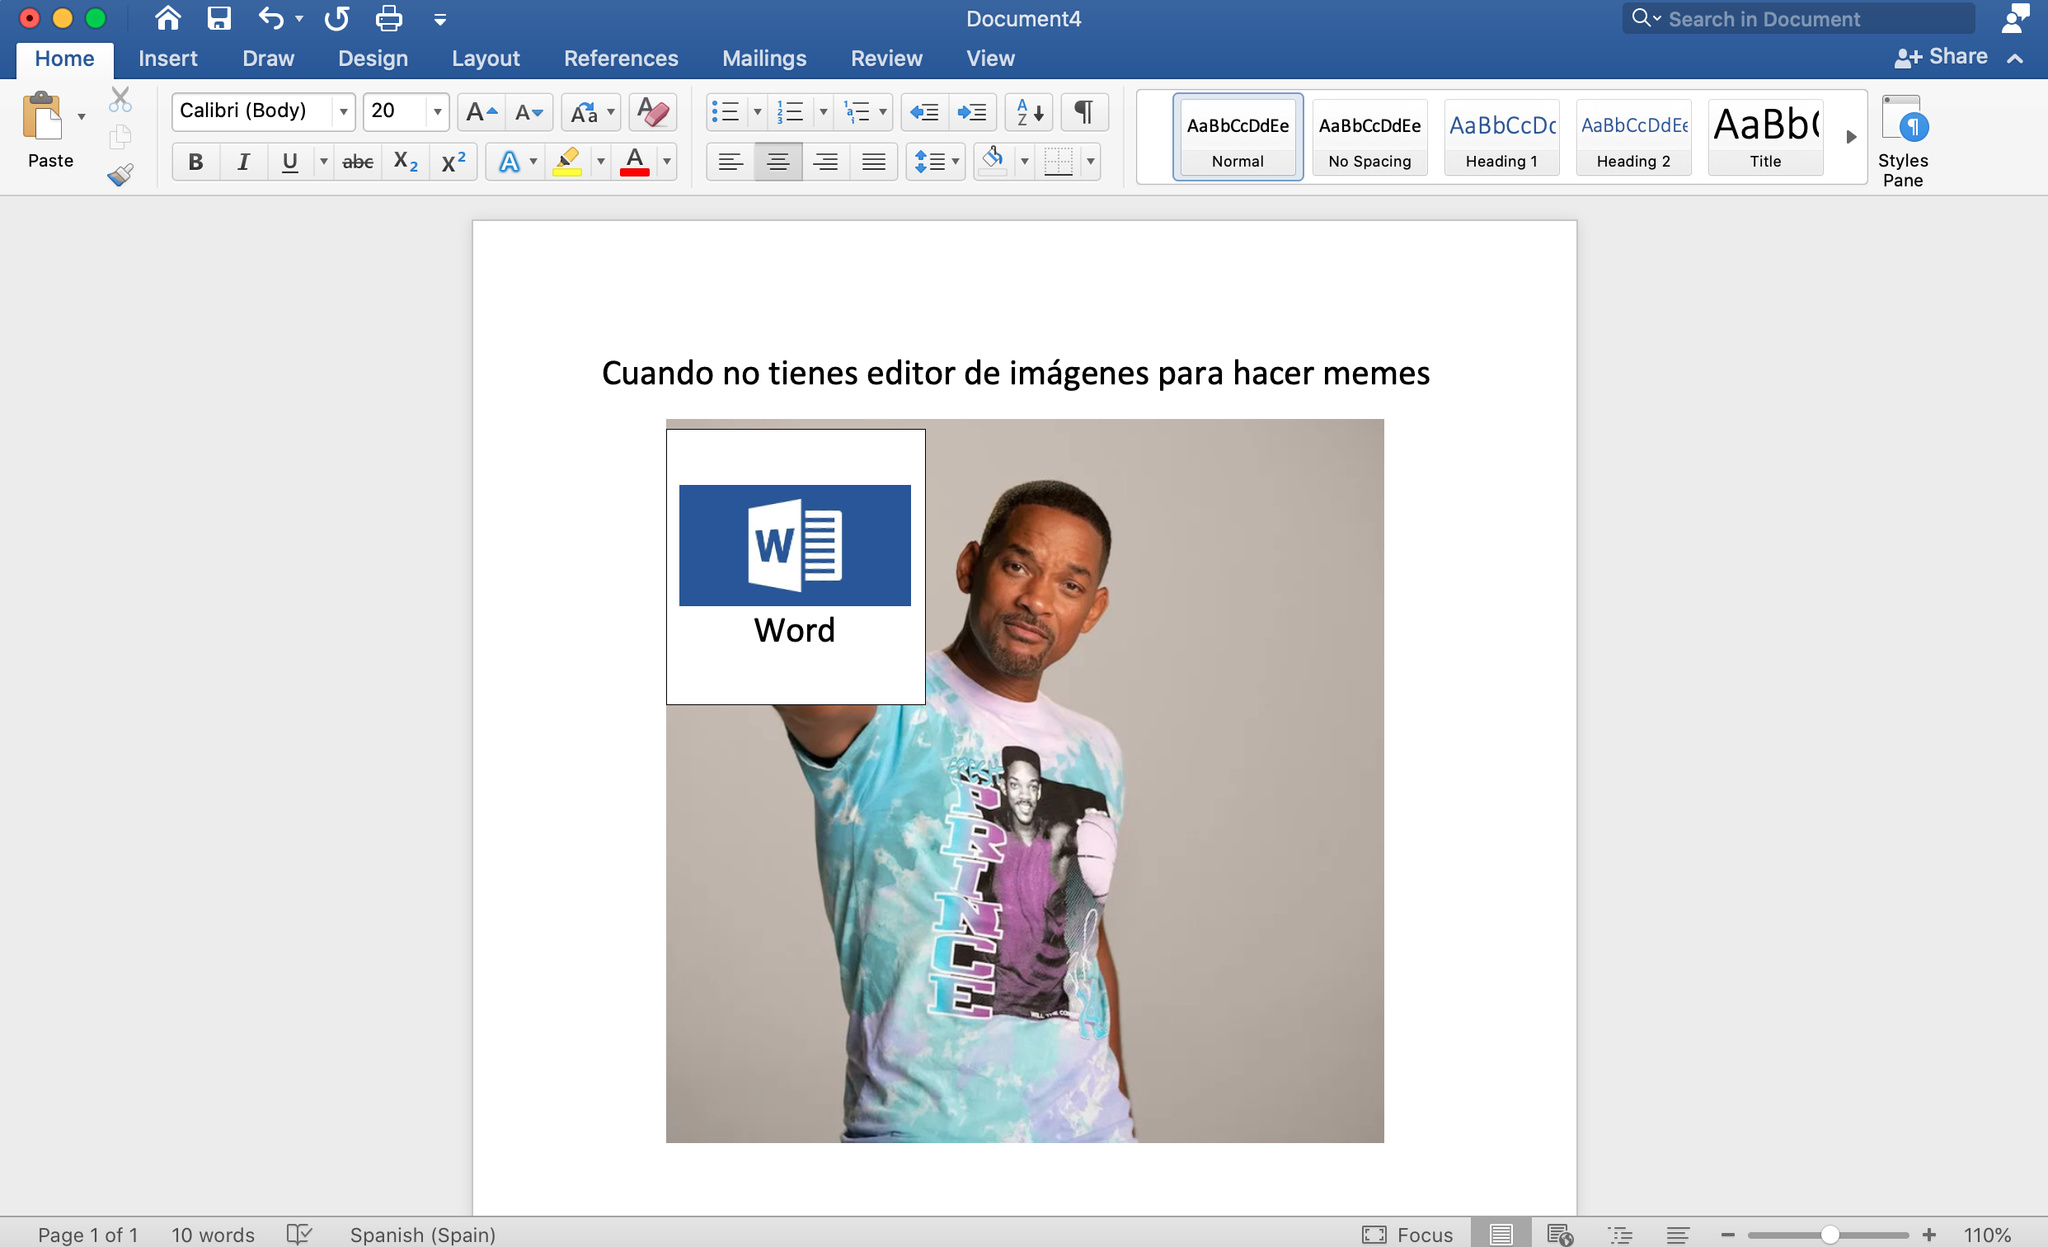
Task: Click the Clear Formatting eraser icon
Action: point(653,111)
